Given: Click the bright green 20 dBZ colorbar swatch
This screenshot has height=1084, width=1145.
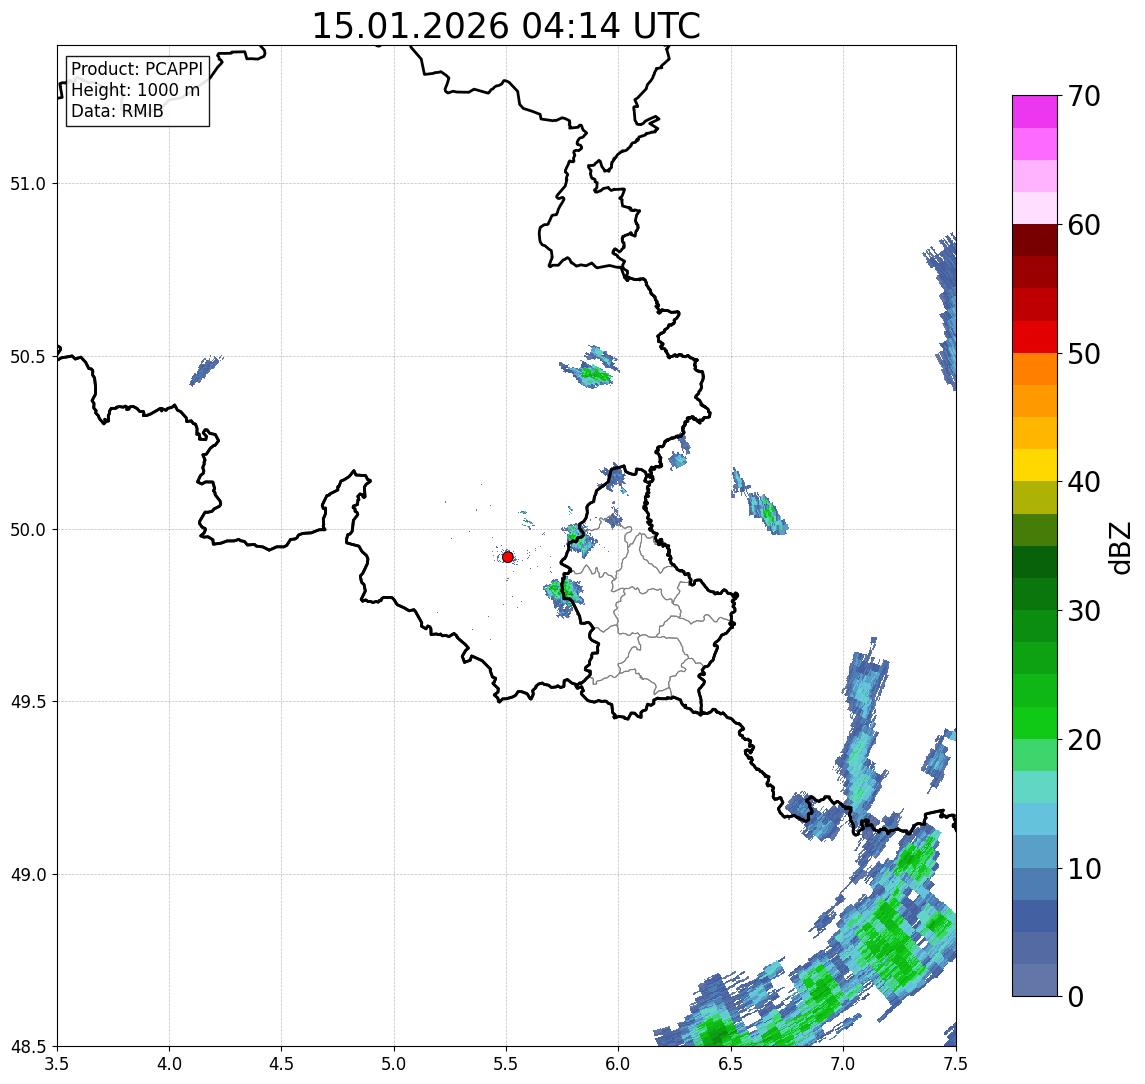Looking at the screenshot, I should click(x=1035, y=722).
